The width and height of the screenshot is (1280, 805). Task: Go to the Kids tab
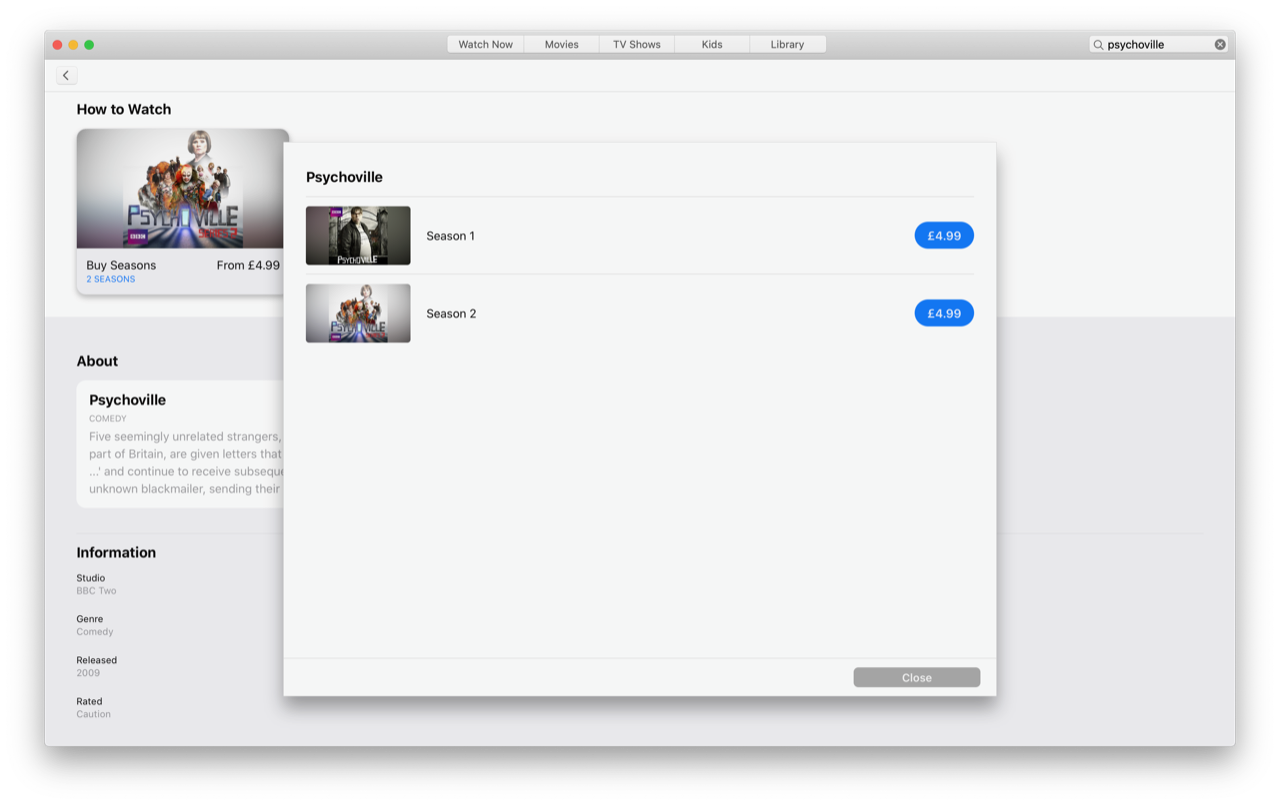tap(712, 44)
